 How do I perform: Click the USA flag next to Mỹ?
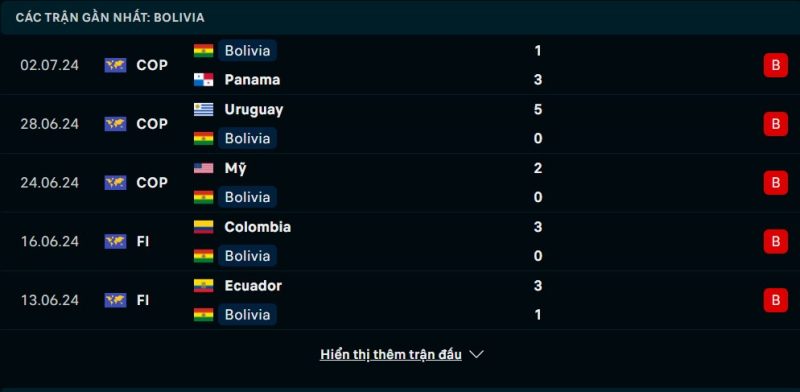tap(204, 168)
